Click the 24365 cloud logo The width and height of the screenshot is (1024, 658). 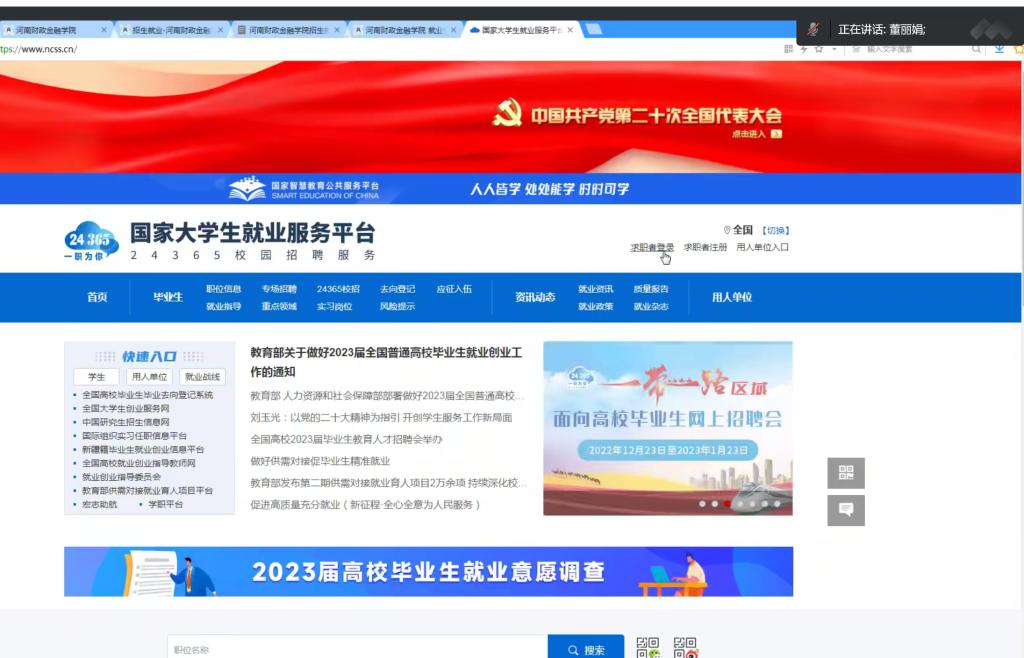[x=91, y=241]
